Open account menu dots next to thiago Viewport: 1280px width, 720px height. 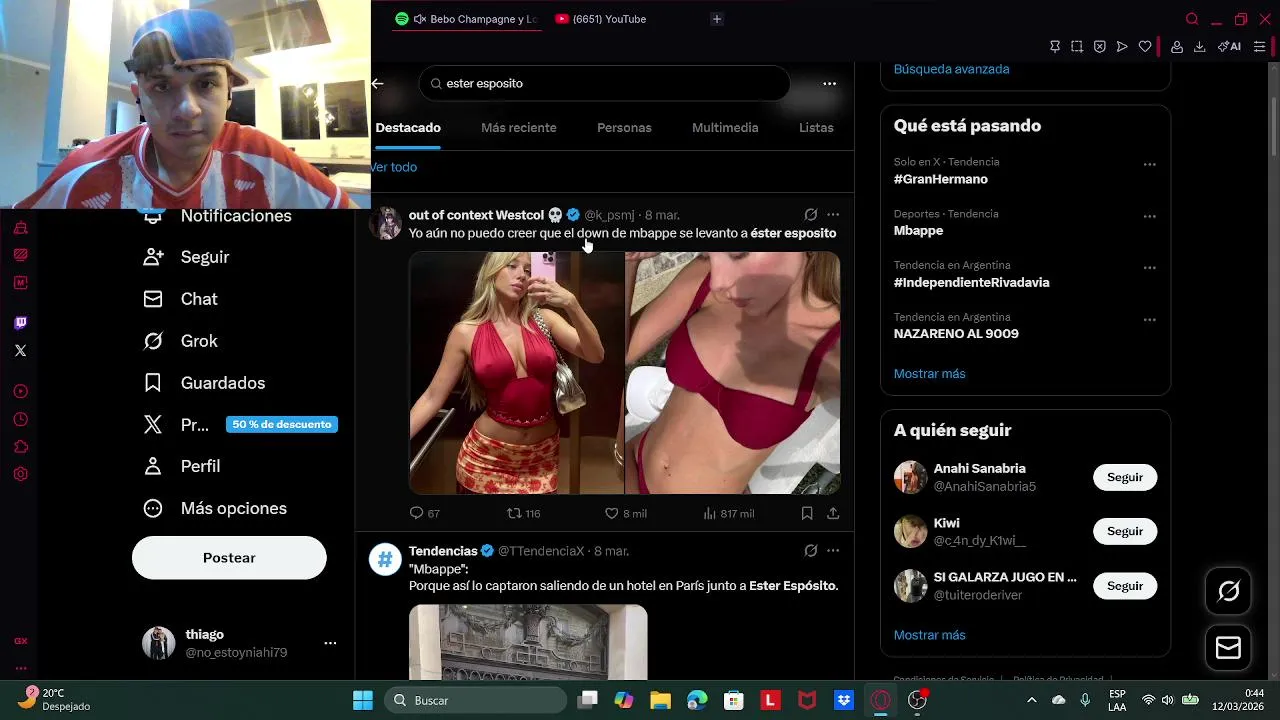click(x=330, y=643)
